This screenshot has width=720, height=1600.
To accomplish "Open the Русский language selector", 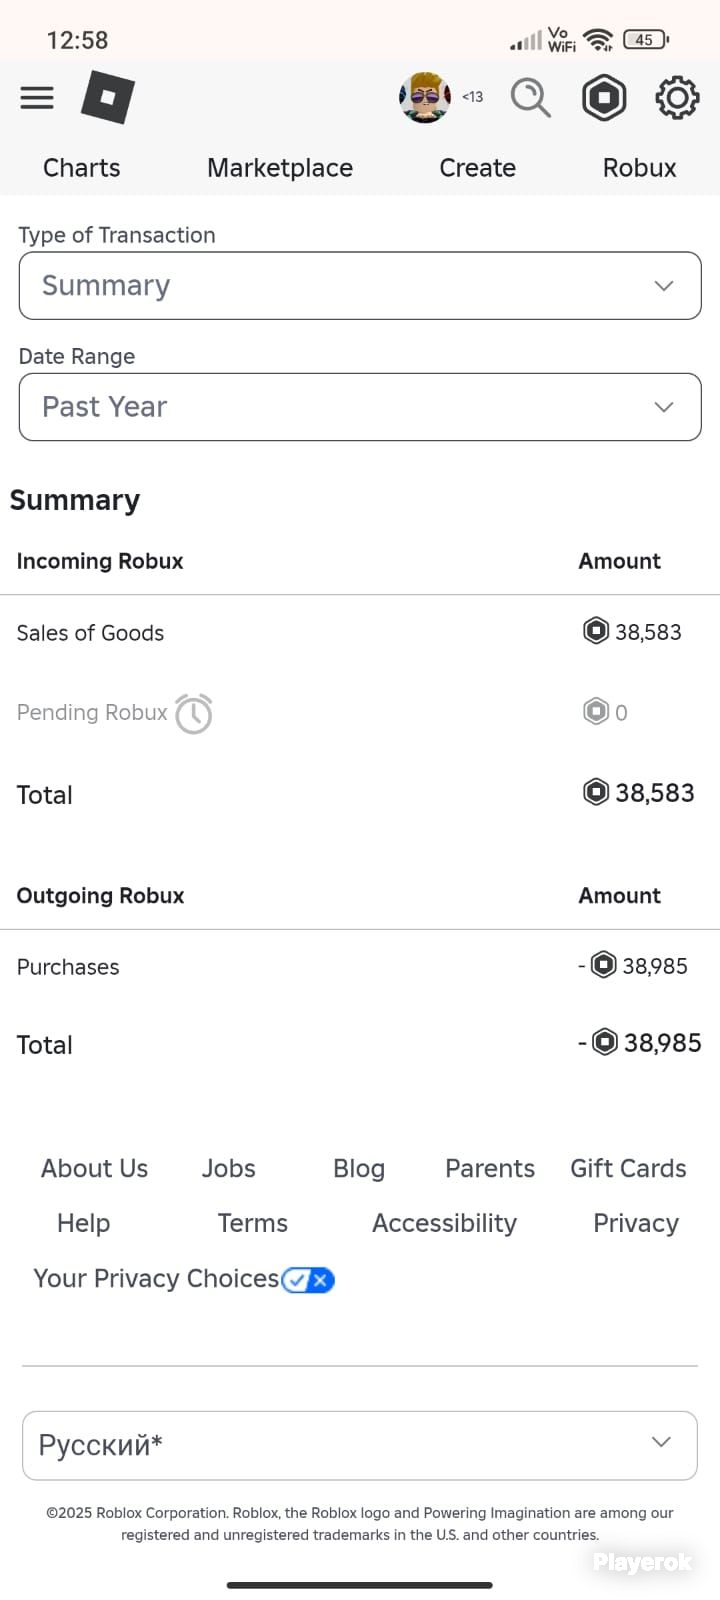I will (360, 1445).
